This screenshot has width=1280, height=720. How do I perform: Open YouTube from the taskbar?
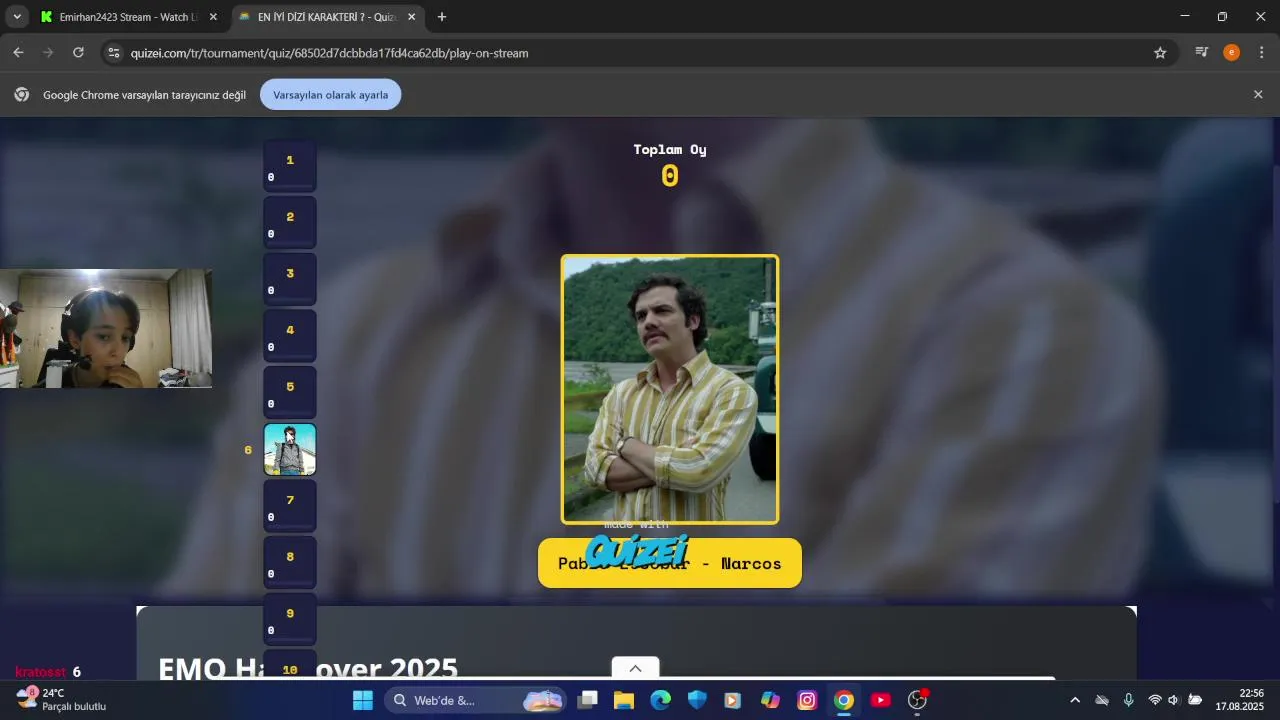(x=881, y=700)
